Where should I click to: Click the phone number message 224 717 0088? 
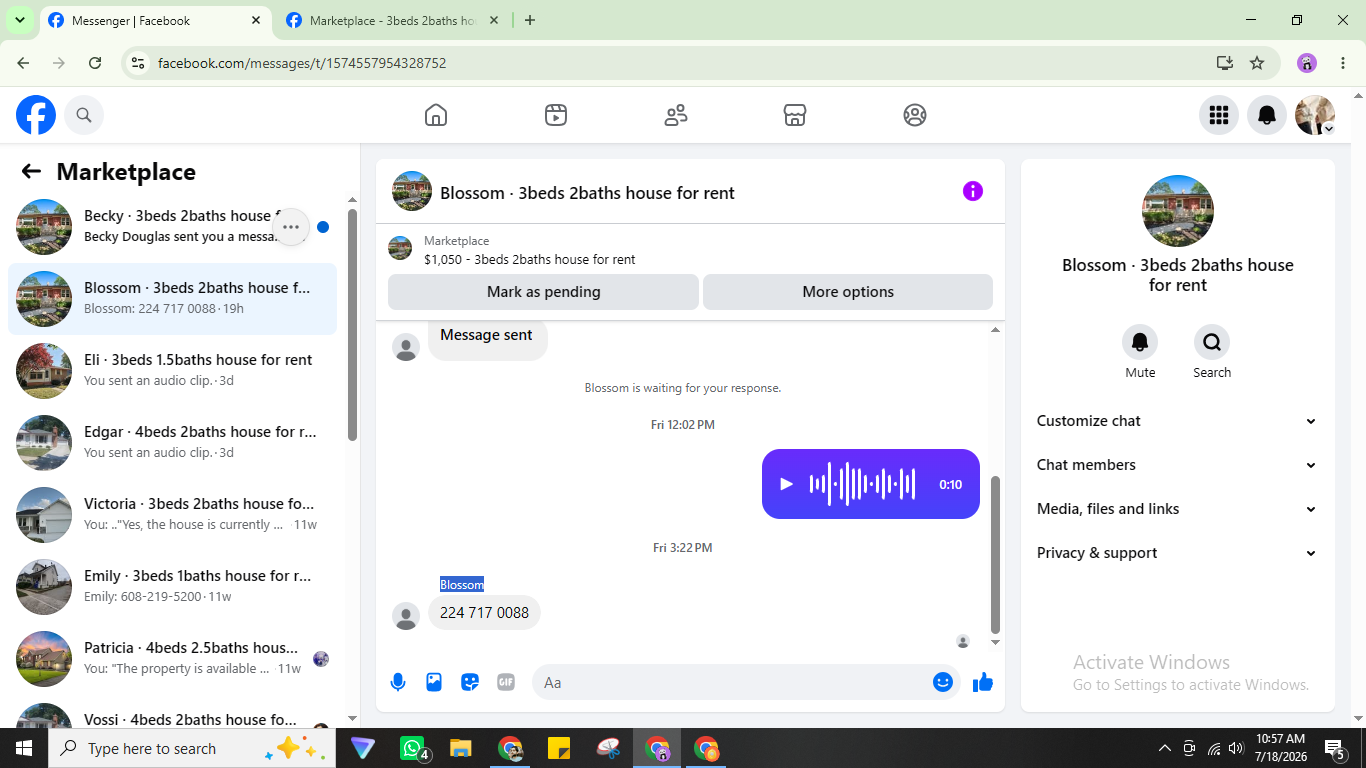pos(484,612)
